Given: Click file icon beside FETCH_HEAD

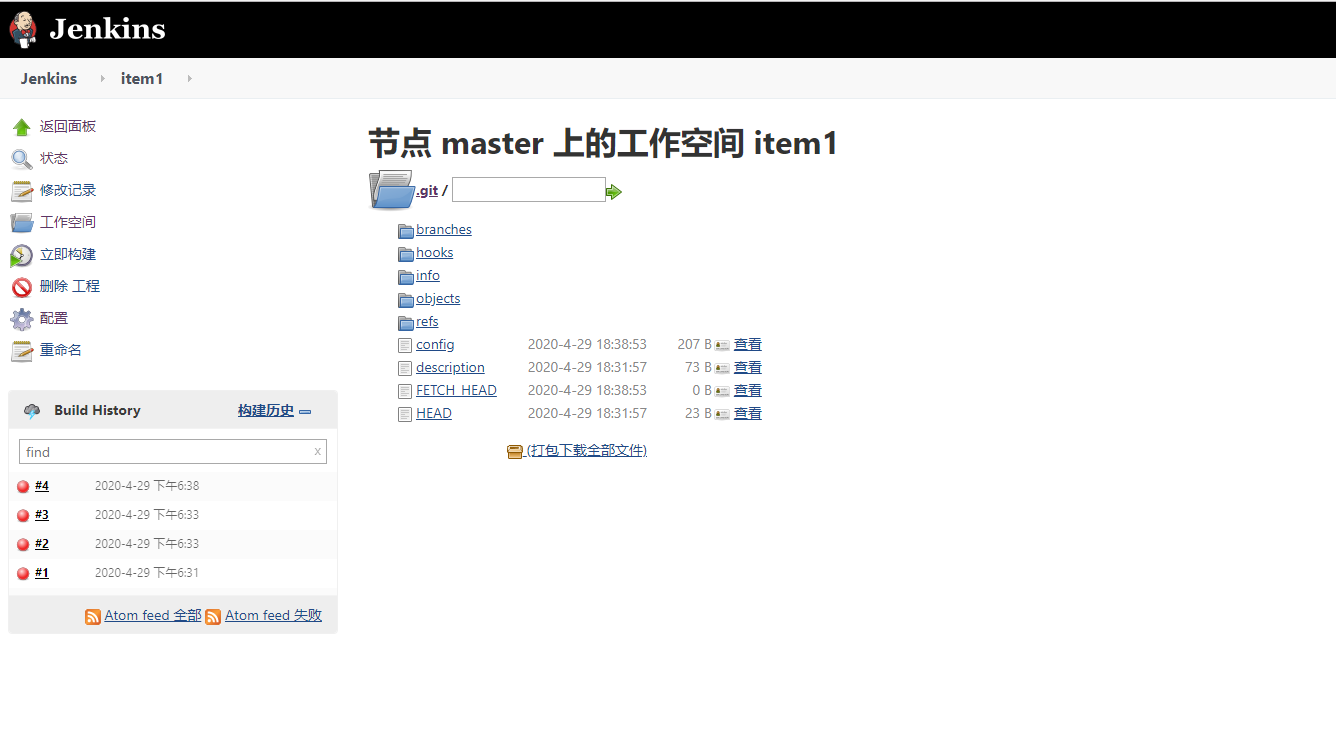Looking at the screenshot, I should point(405,391).
